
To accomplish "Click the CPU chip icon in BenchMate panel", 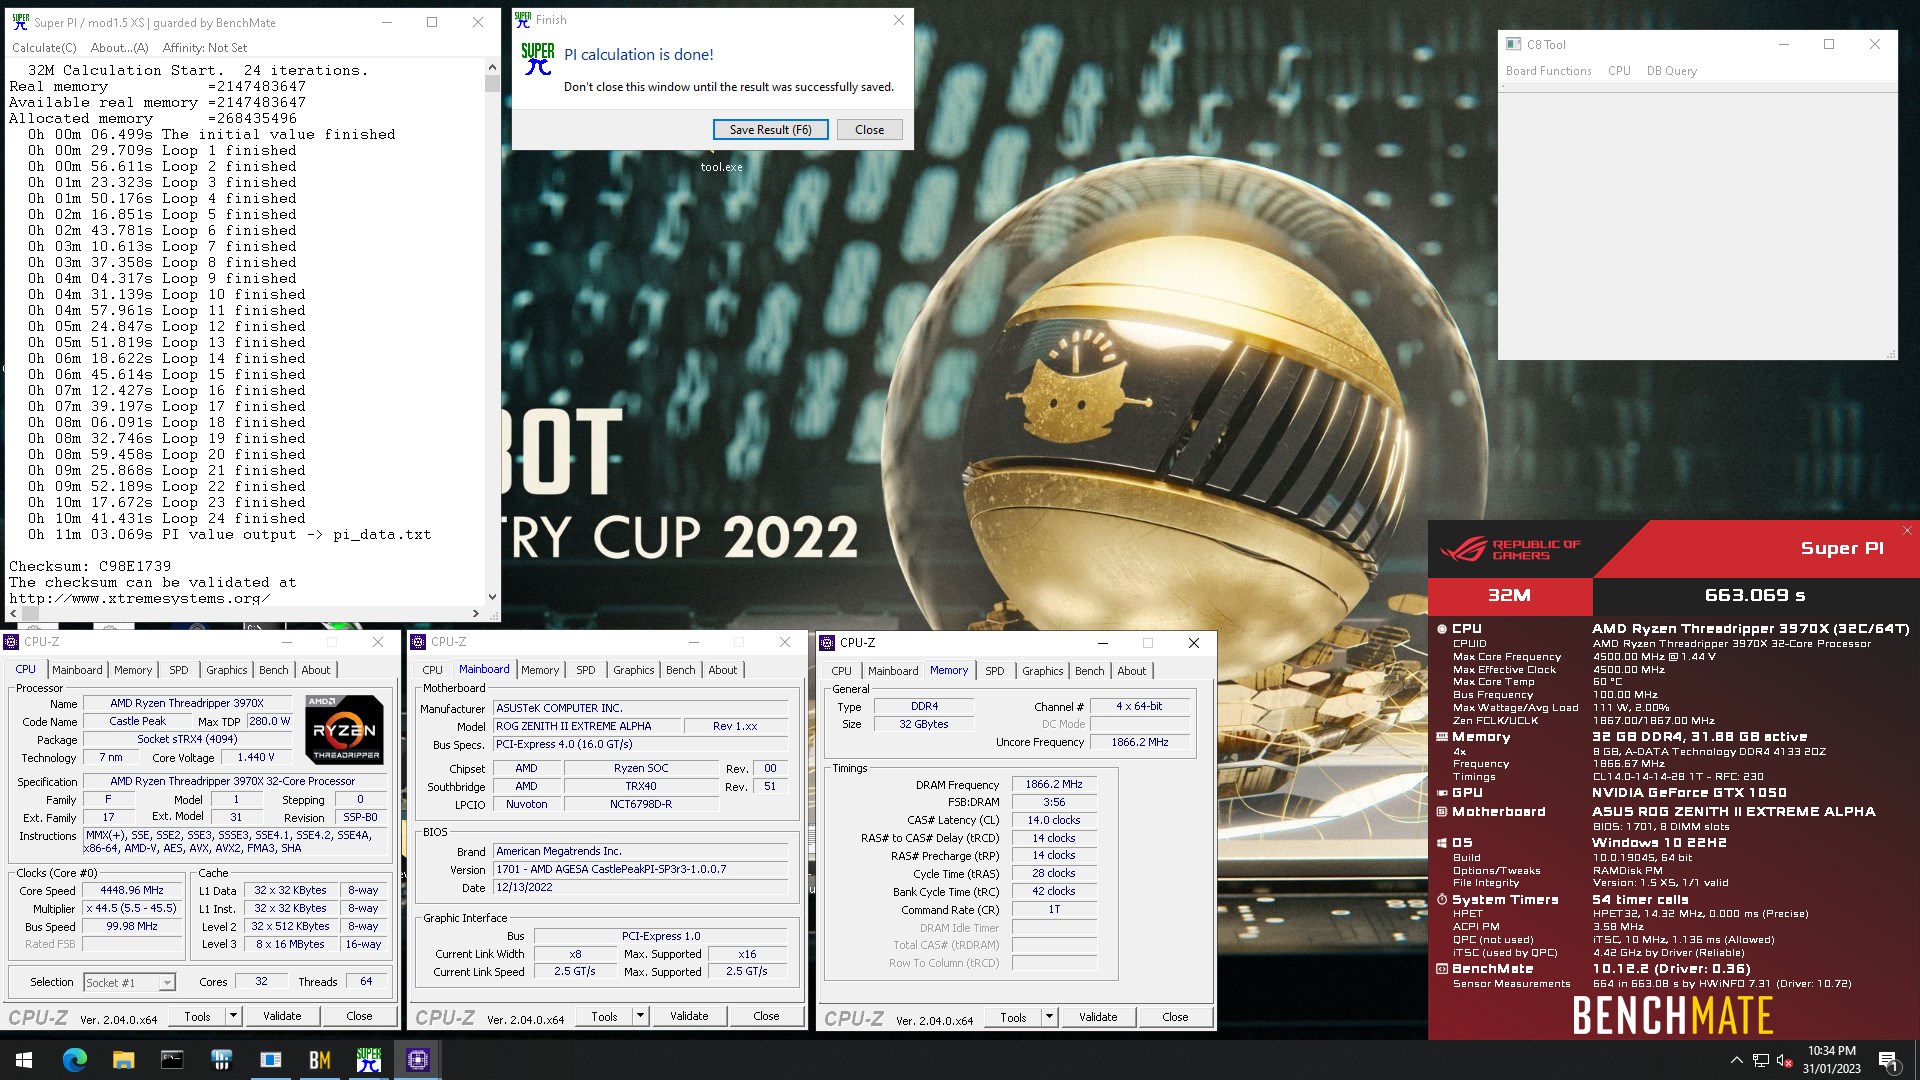I will [1441, 629].
